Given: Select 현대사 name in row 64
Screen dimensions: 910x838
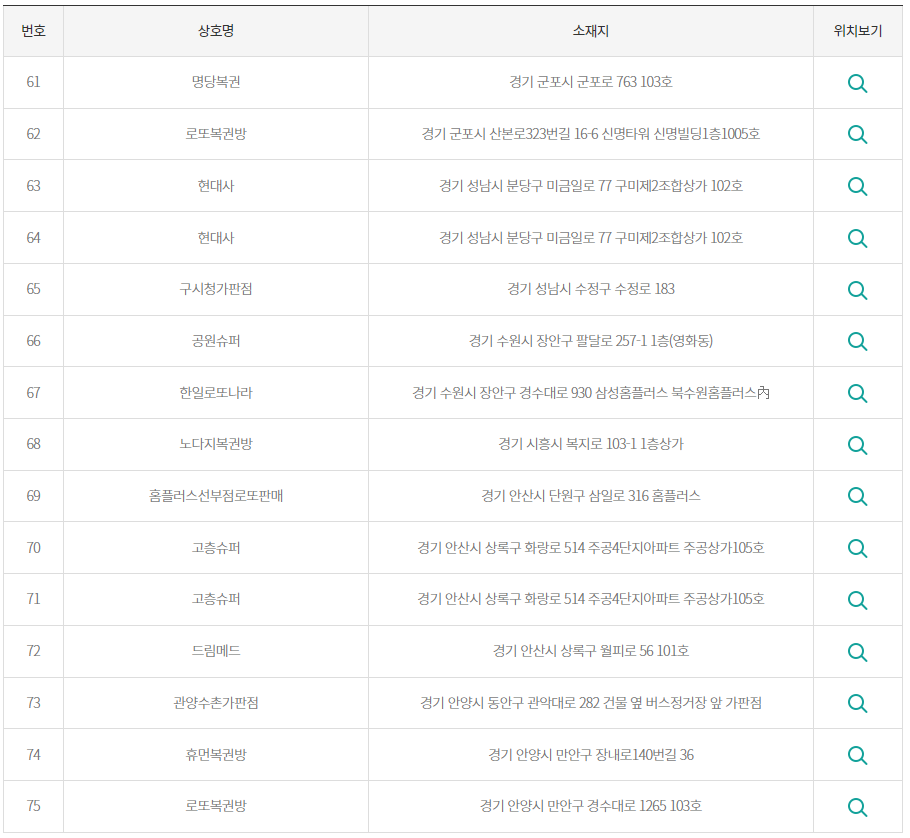Looking at the screenshot, I should (216, 237).
